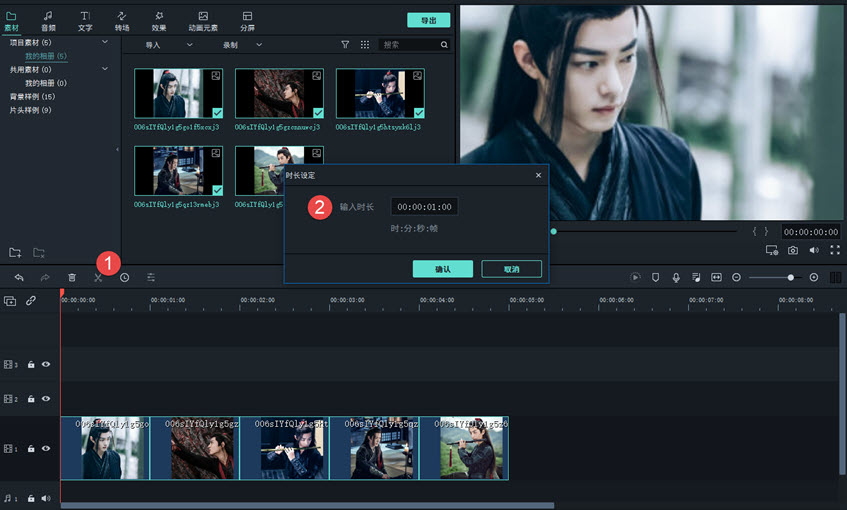Mute audio track 1 speaker icon
The width and height of the screenshot is (847, 510).
click(x=46, y=498)
